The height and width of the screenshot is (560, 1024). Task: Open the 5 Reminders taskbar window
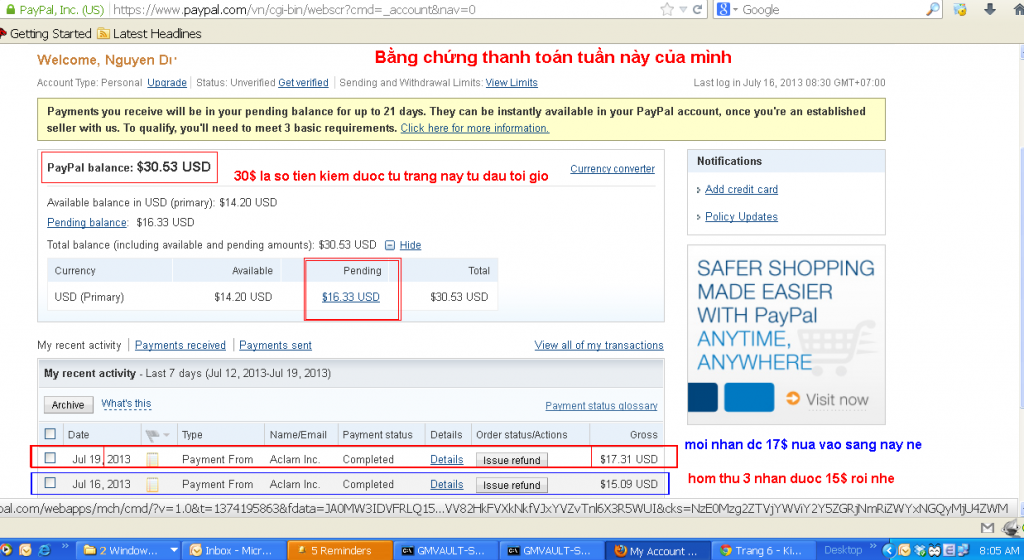click(x=340, y=550)
